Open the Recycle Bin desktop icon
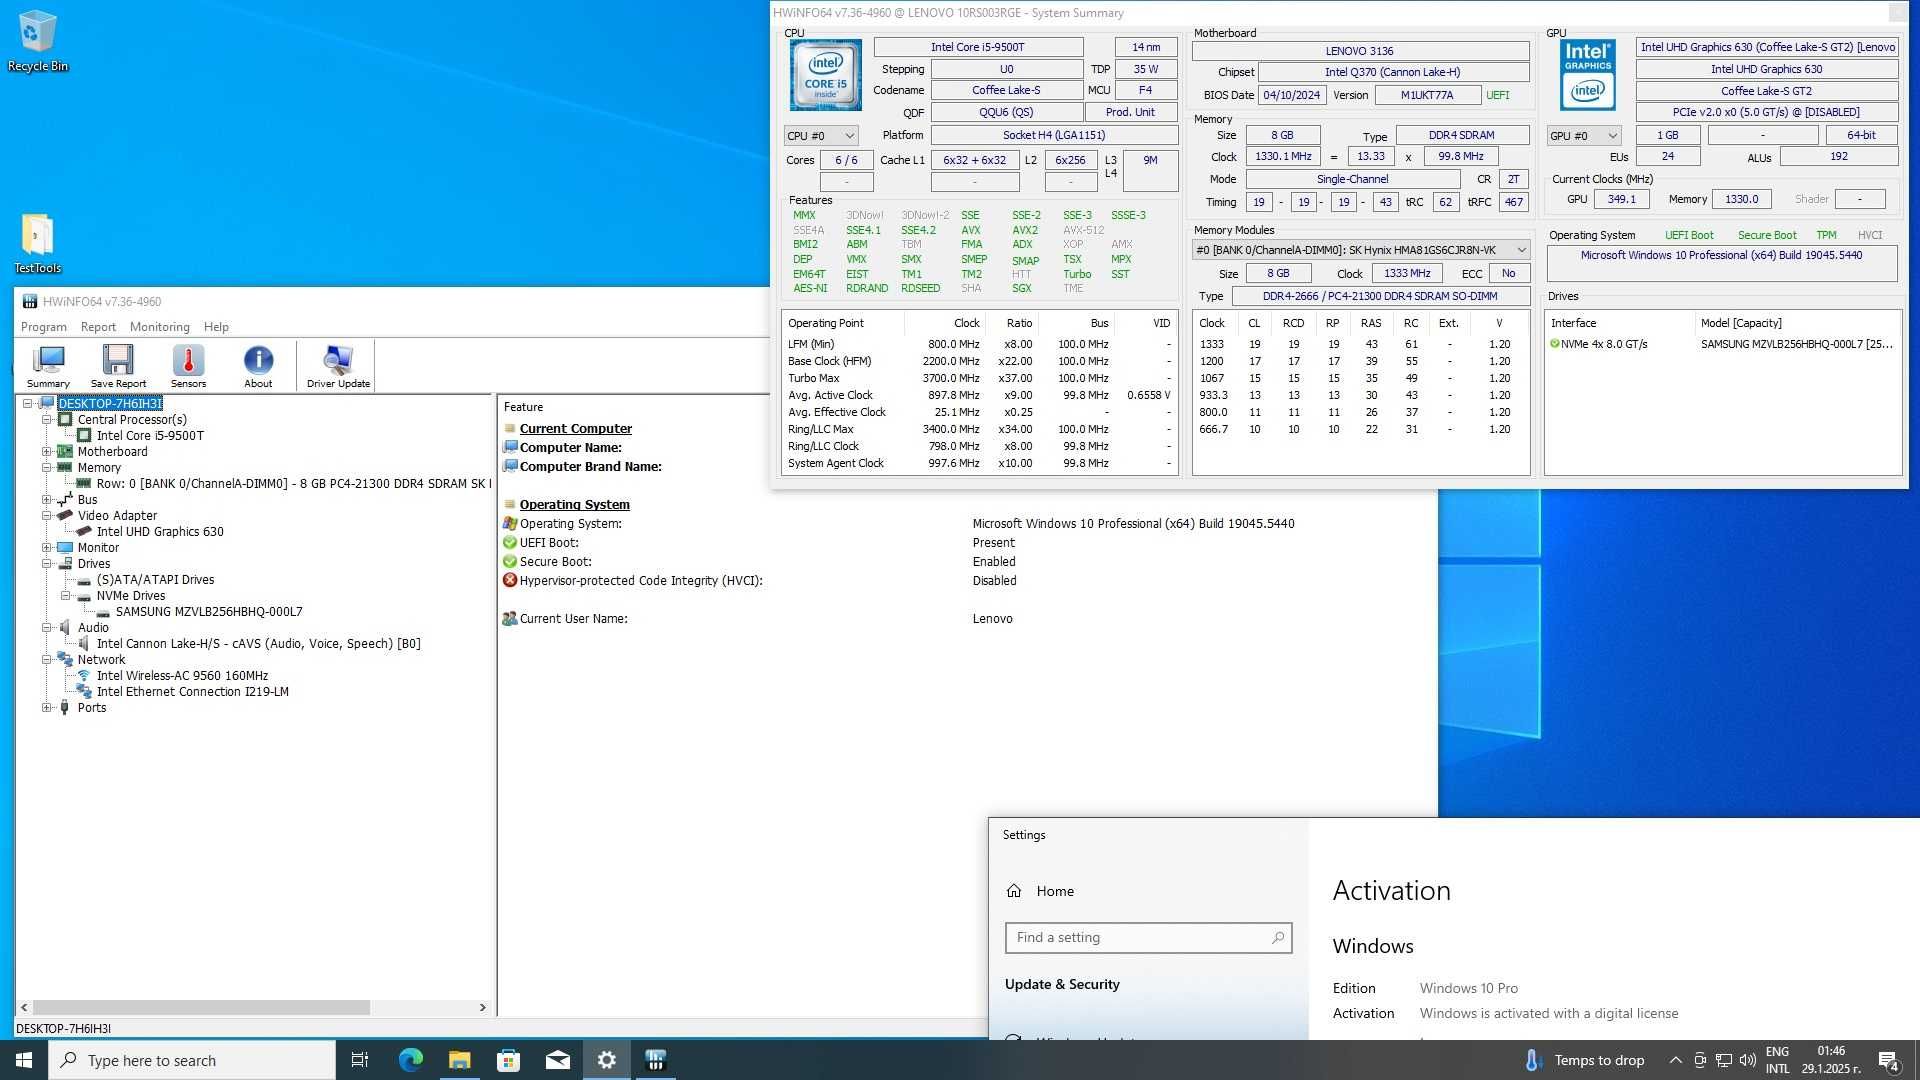The image size is (1920, 1080). click(x=37, y=41)
